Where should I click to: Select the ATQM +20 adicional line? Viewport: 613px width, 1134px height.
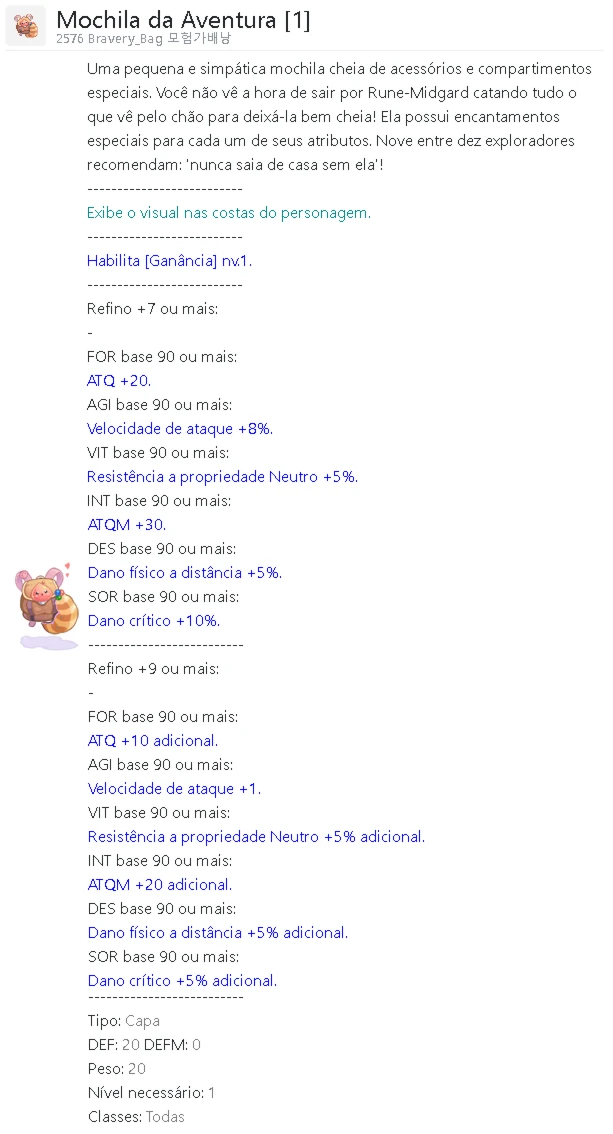click(160, 884)
